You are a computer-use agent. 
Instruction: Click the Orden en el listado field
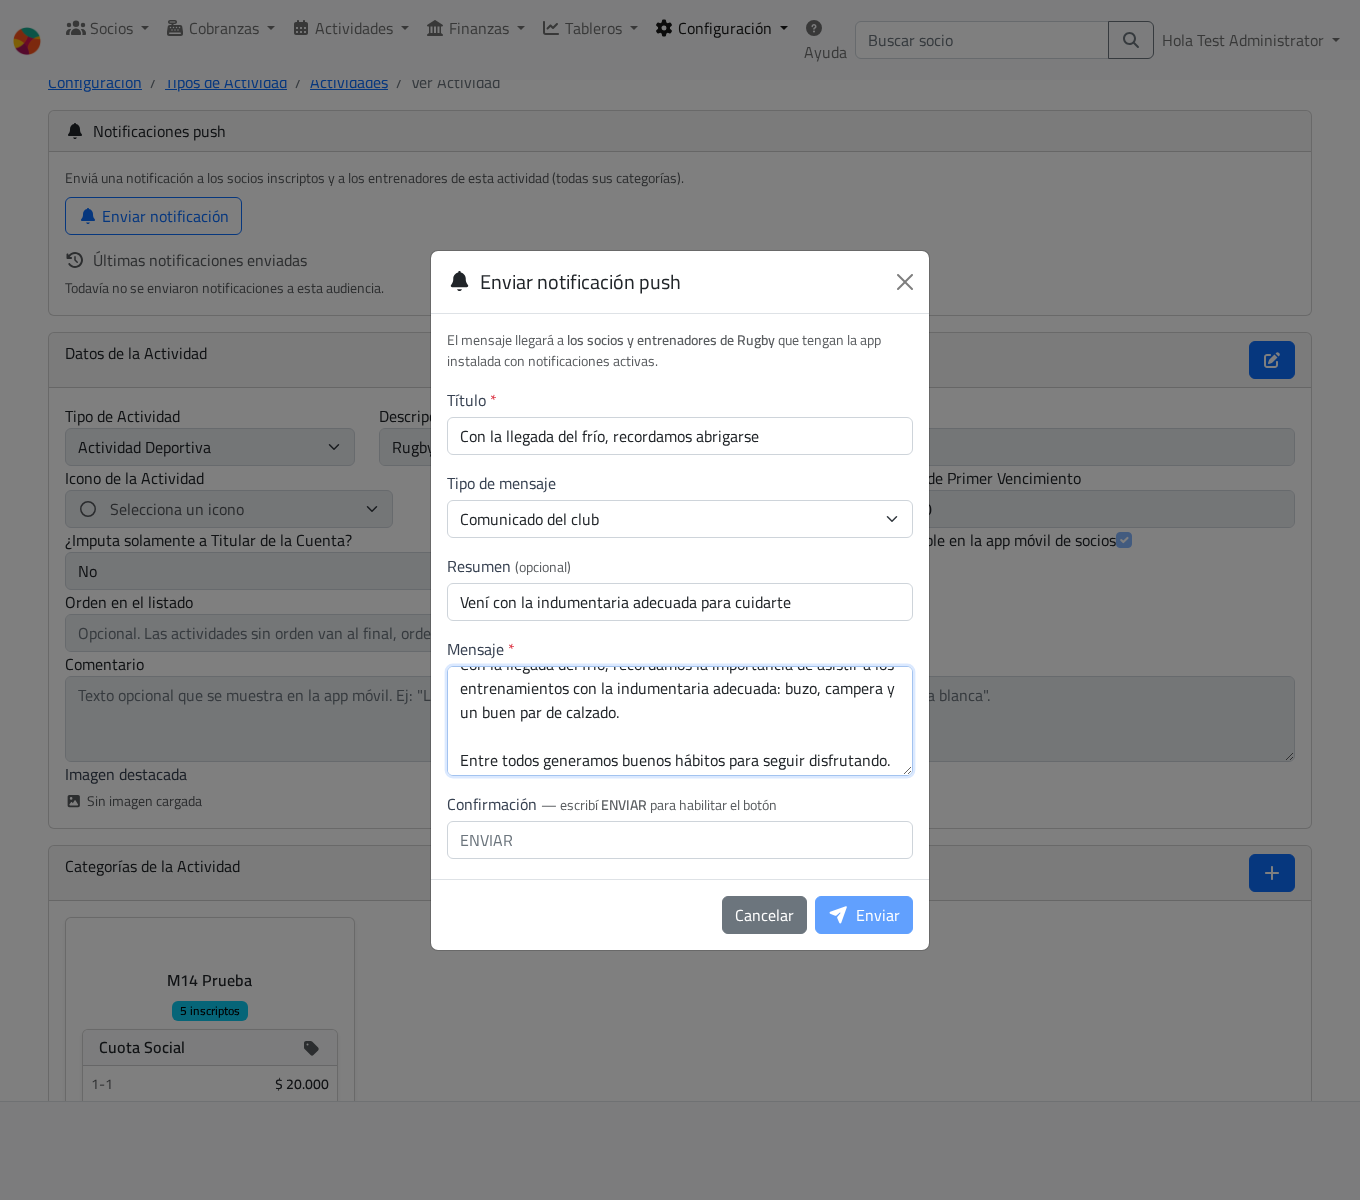click(248, 633)
